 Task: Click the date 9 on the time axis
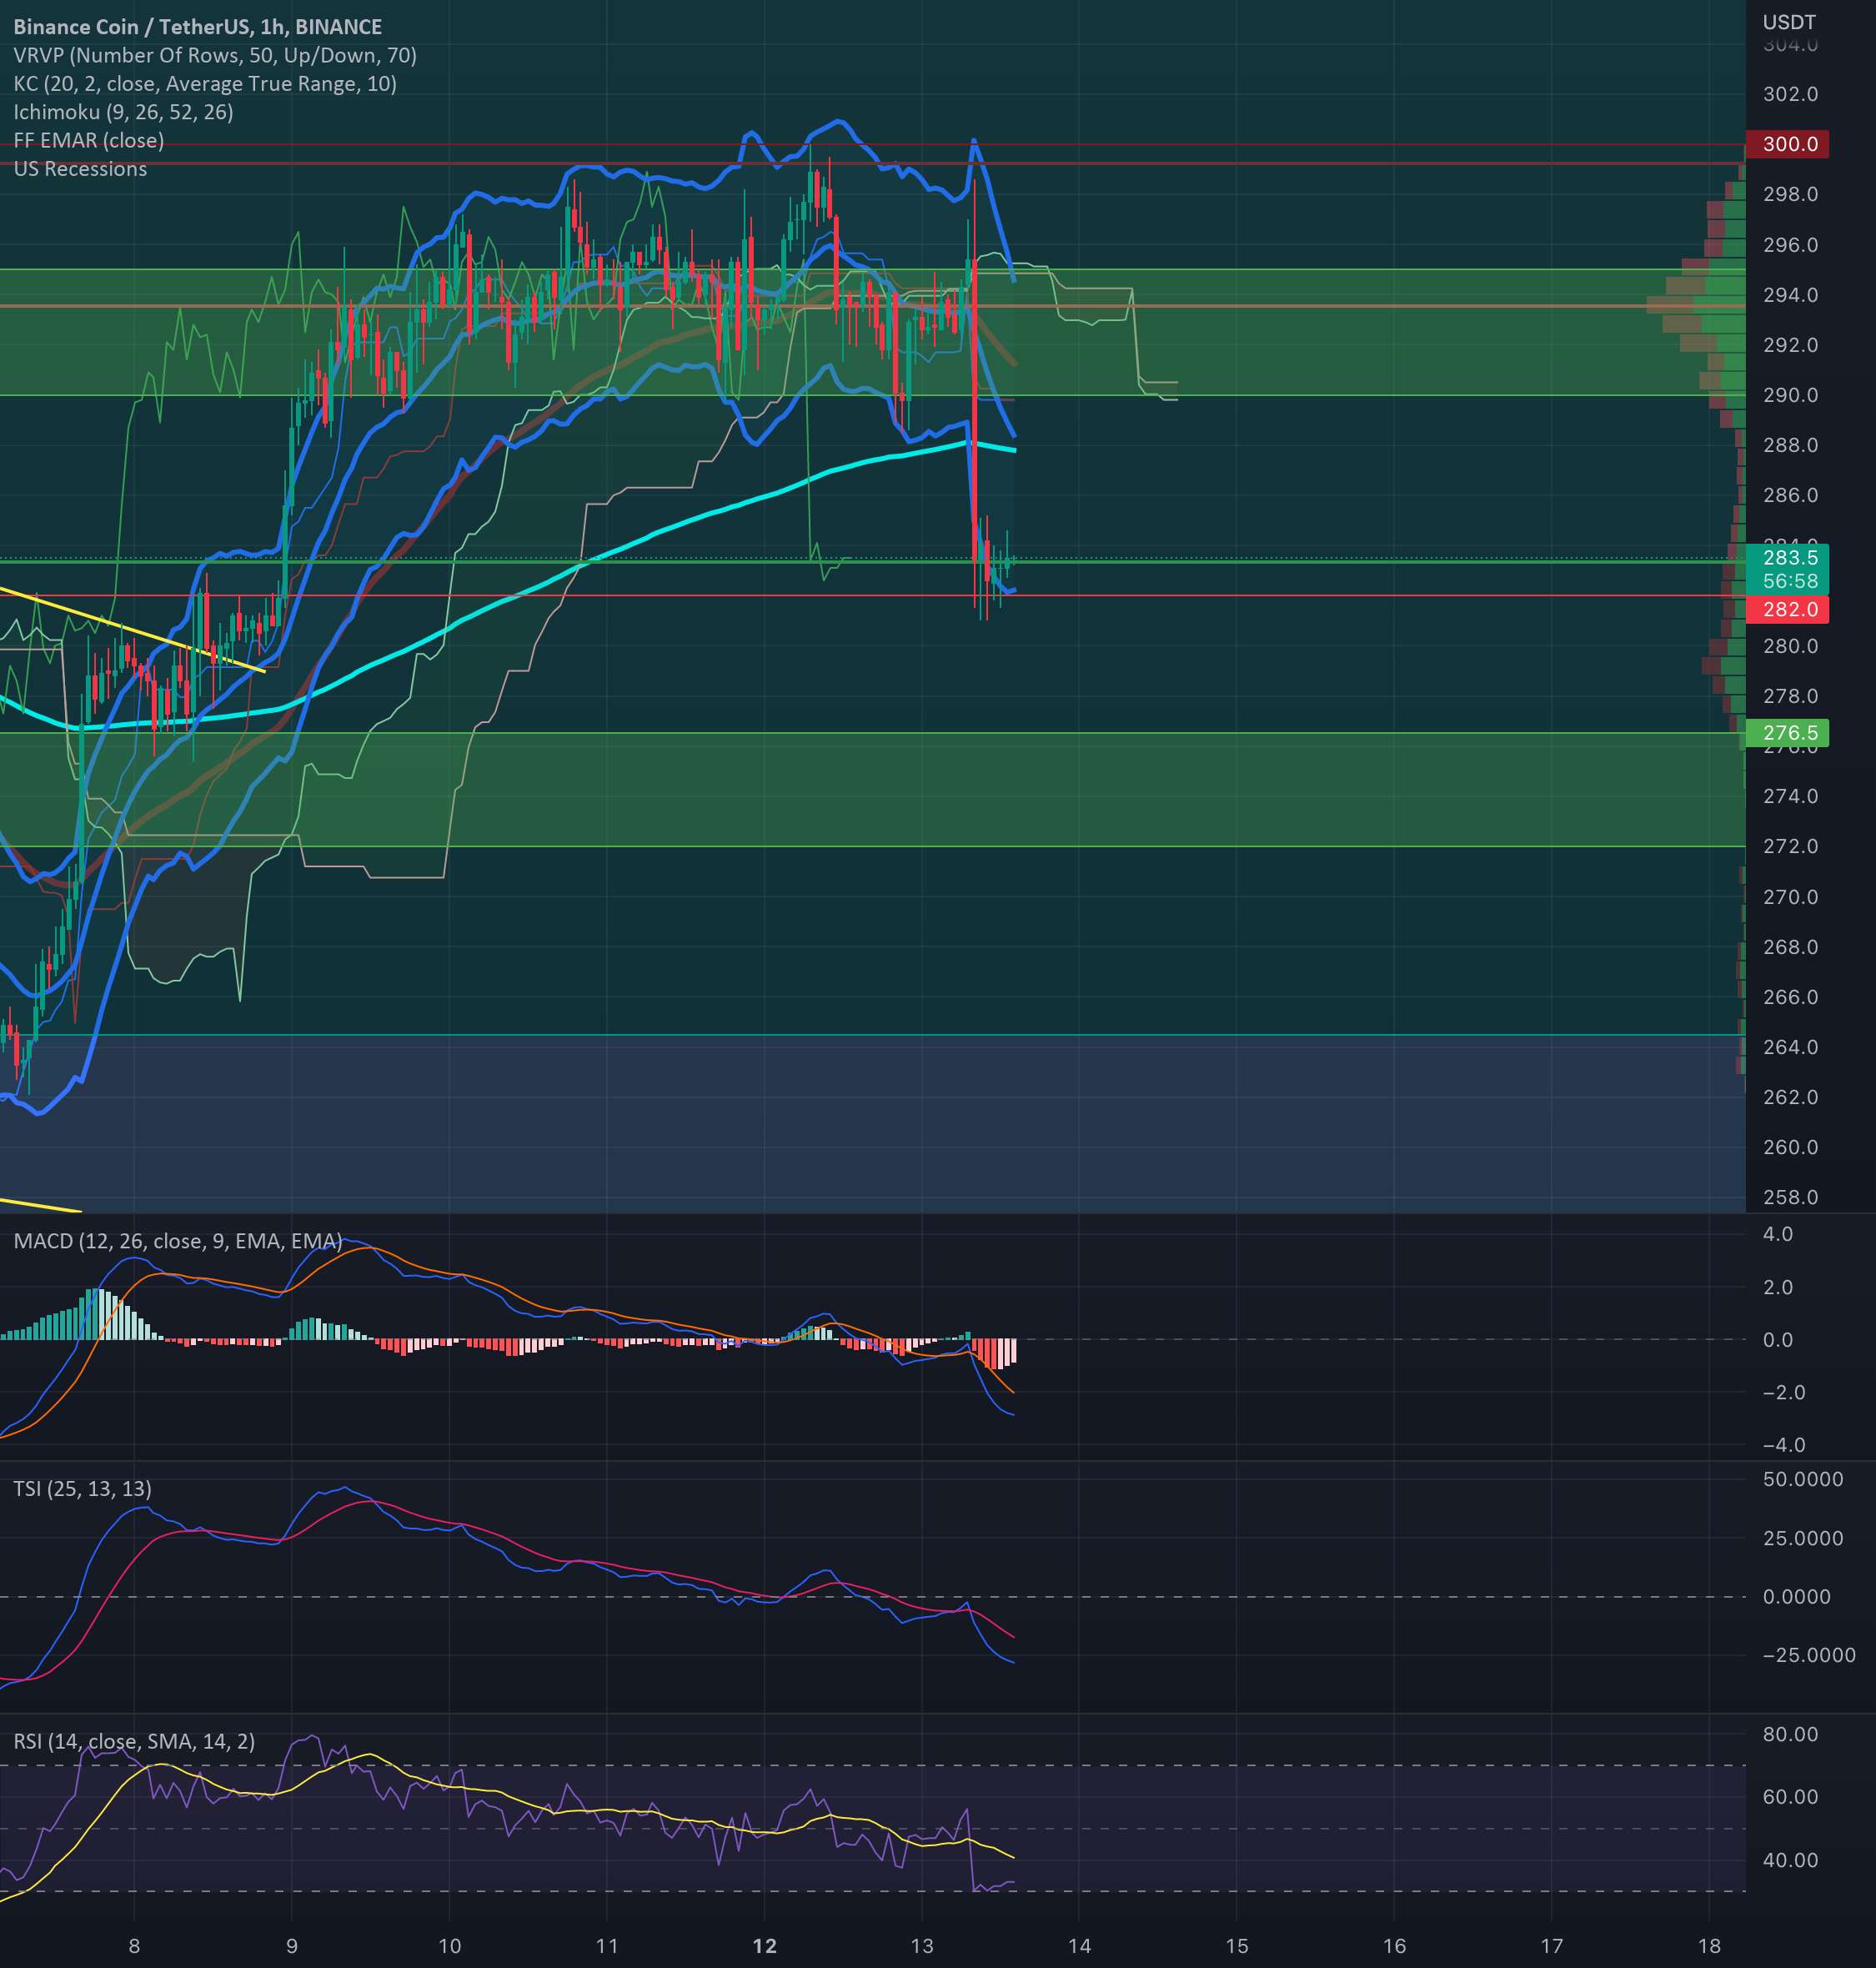click(292, 1946)
